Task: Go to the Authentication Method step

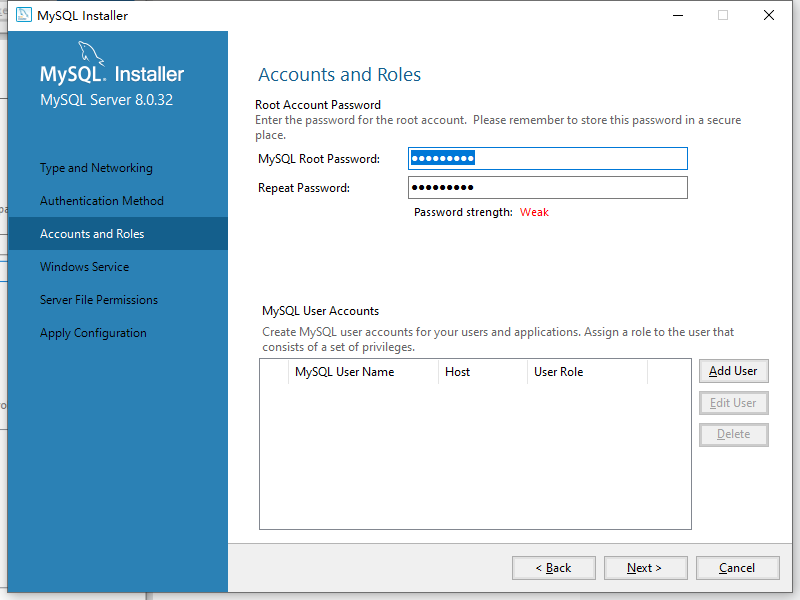Action: 102,201
